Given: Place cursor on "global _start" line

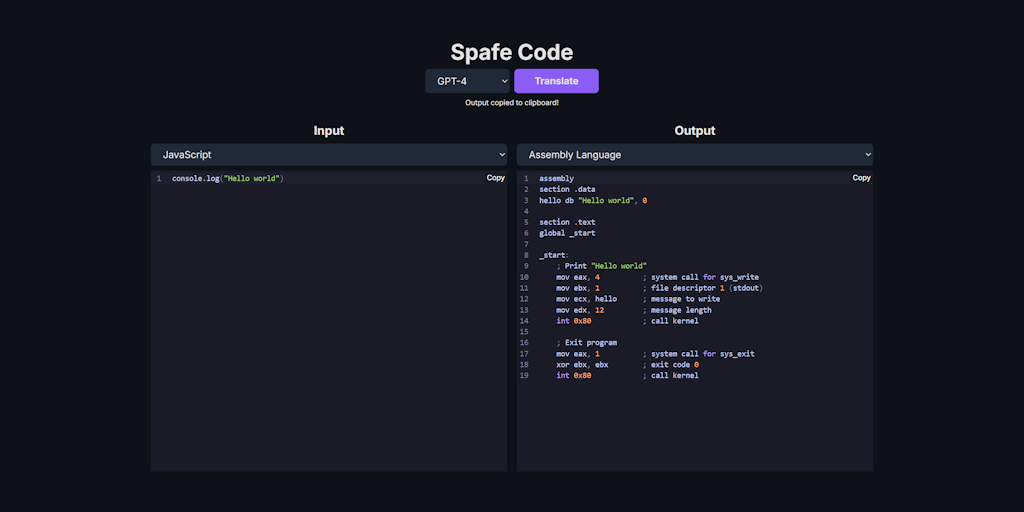Looking at the screenshot, I should (x=567, y=233).
